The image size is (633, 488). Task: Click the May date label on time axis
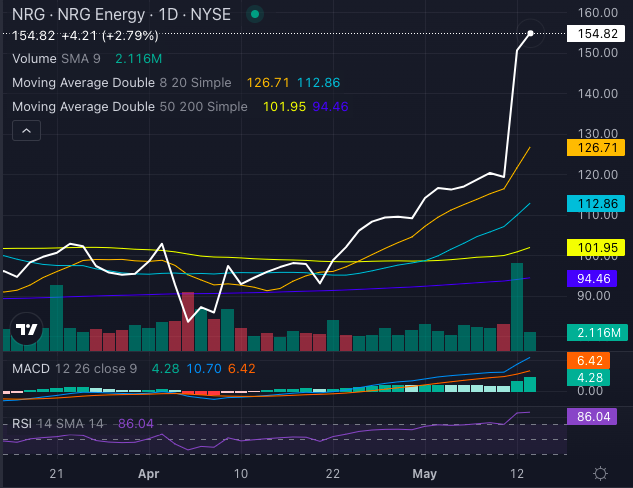point(424,473)
